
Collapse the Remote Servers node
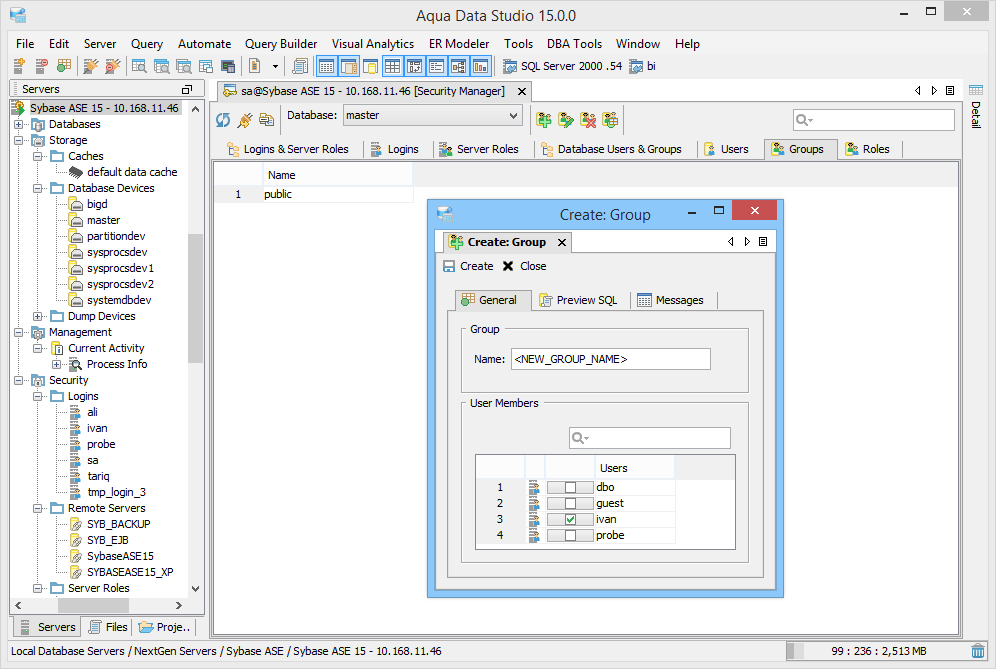[x=37, y=508]
